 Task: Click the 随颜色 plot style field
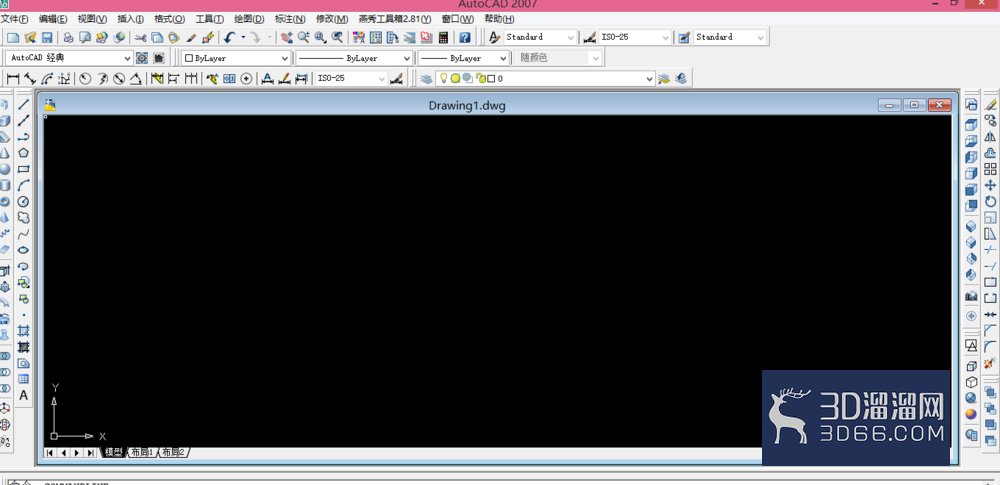click(558, 58)
